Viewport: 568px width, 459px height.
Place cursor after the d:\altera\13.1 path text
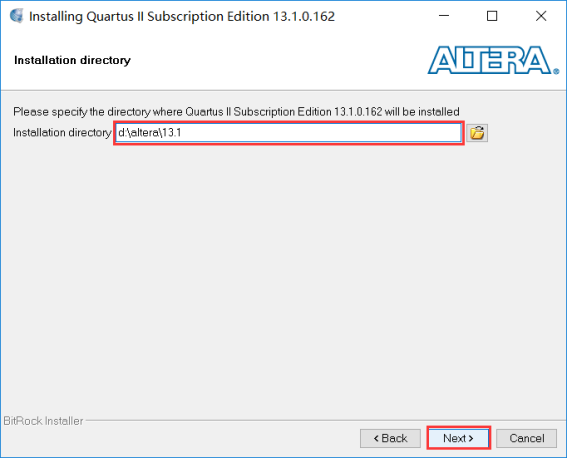point(182,133)
